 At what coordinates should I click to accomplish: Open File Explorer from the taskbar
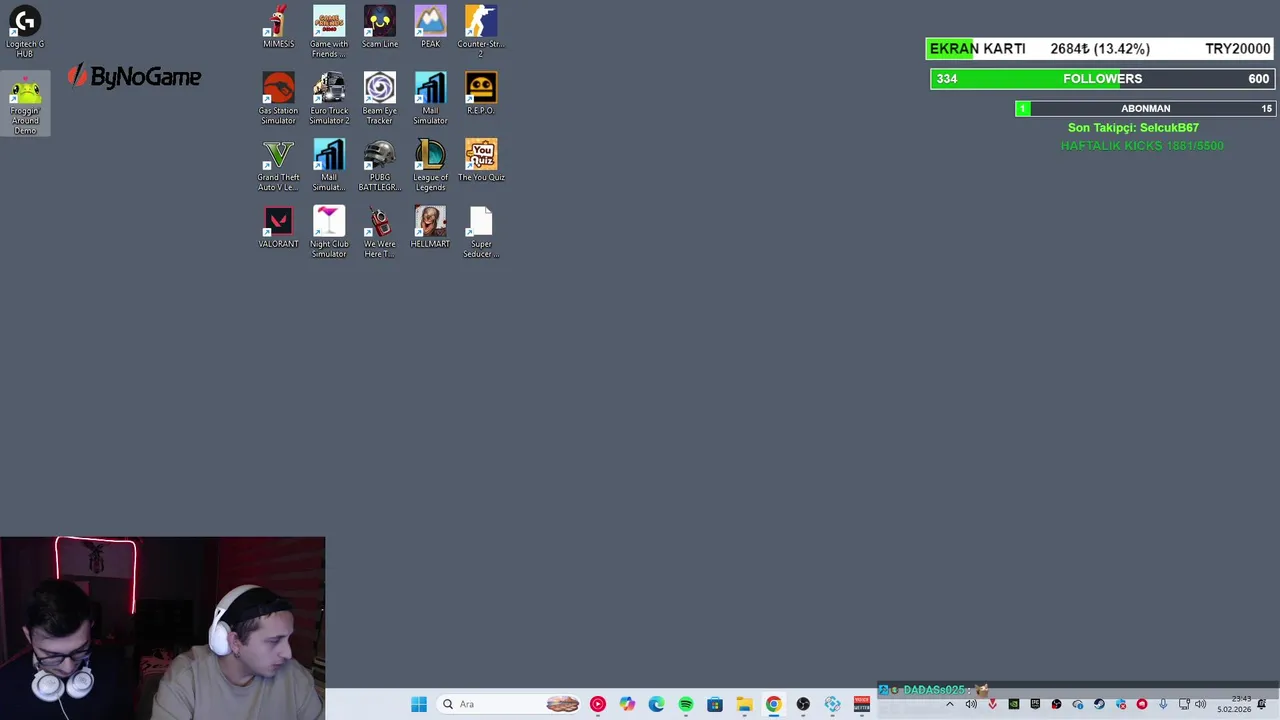point(744,704)
